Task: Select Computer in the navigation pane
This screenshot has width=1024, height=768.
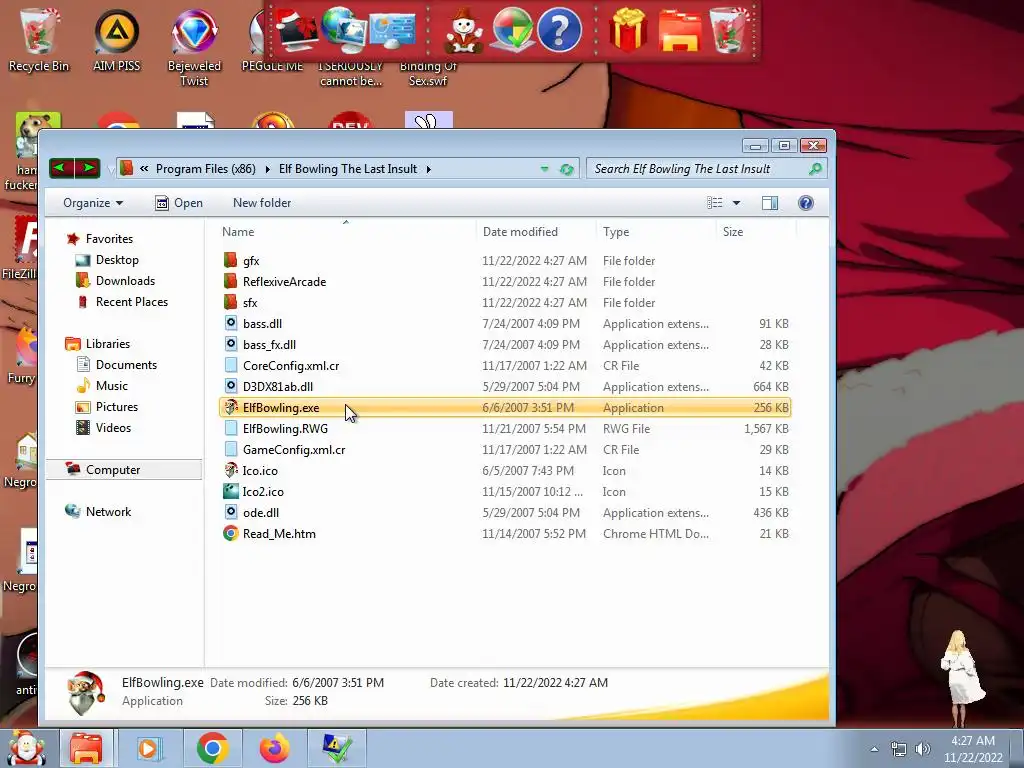Action: (x=124, y=470)
